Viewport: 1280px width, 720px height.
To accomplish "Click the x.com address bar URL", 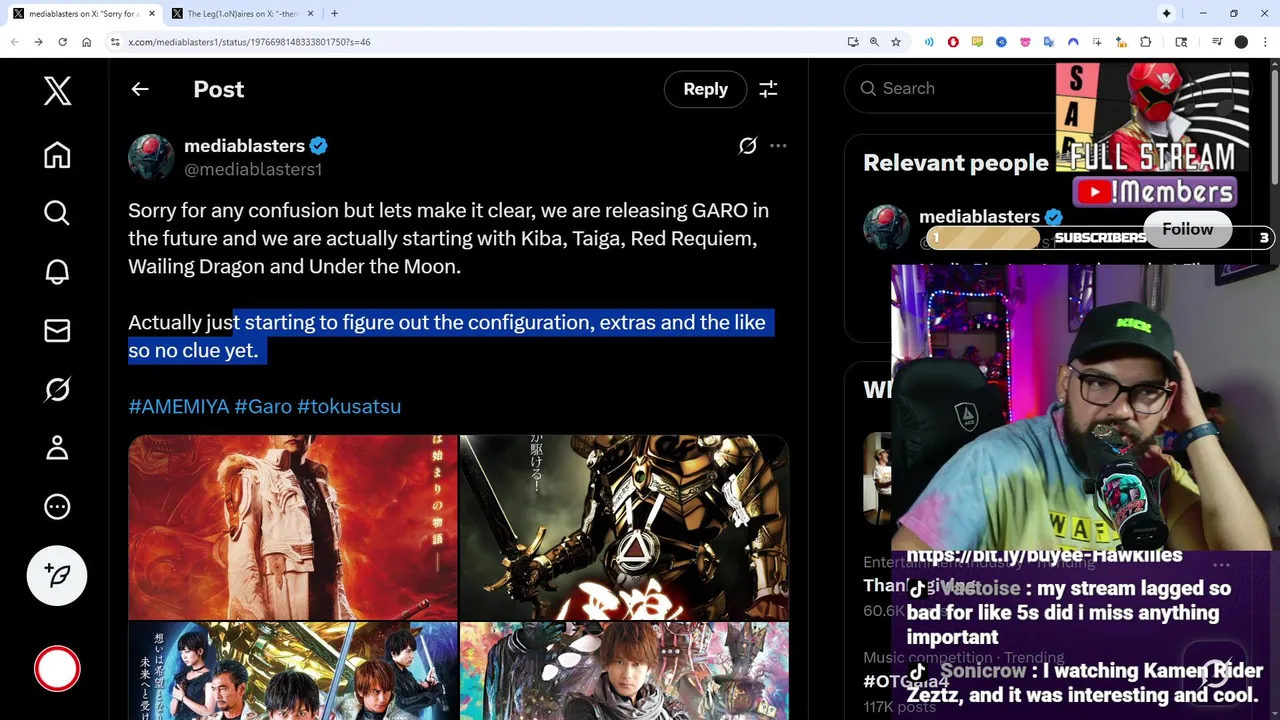I will coord(249,42).
